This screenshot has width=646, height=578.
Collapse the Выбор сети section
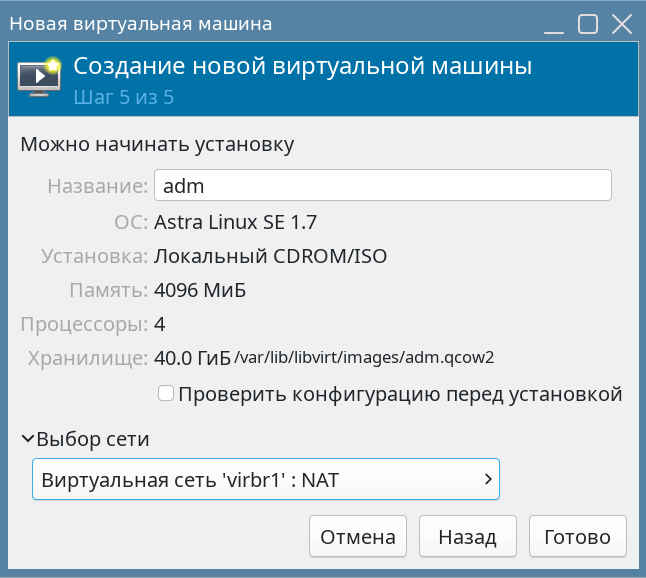coord(28,439)
